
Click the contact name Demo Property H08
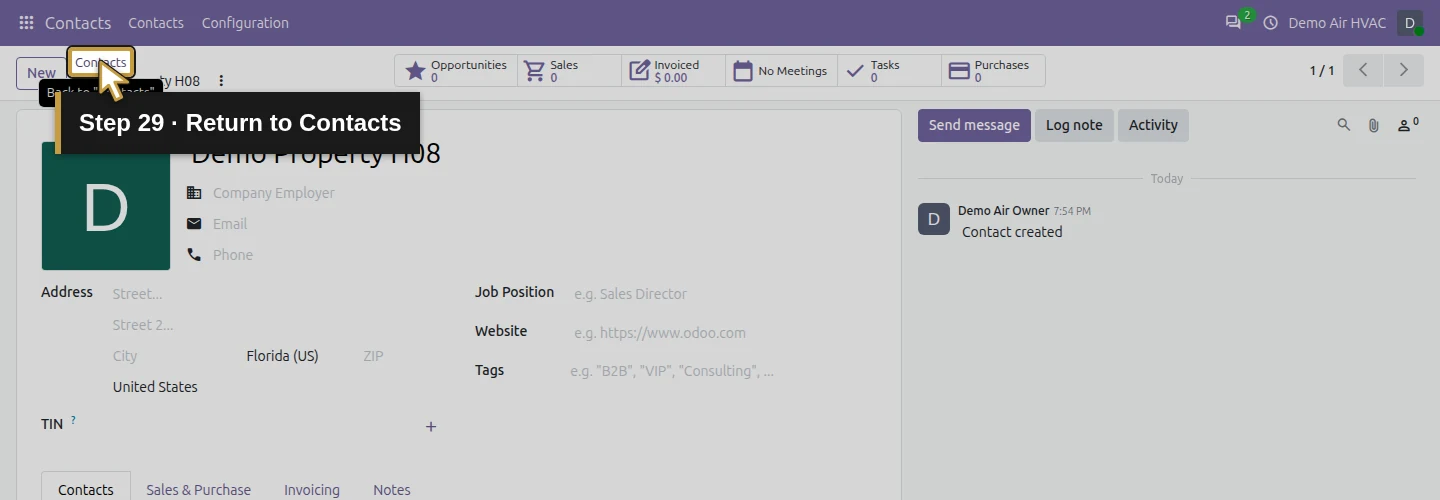tap(316, 153)
